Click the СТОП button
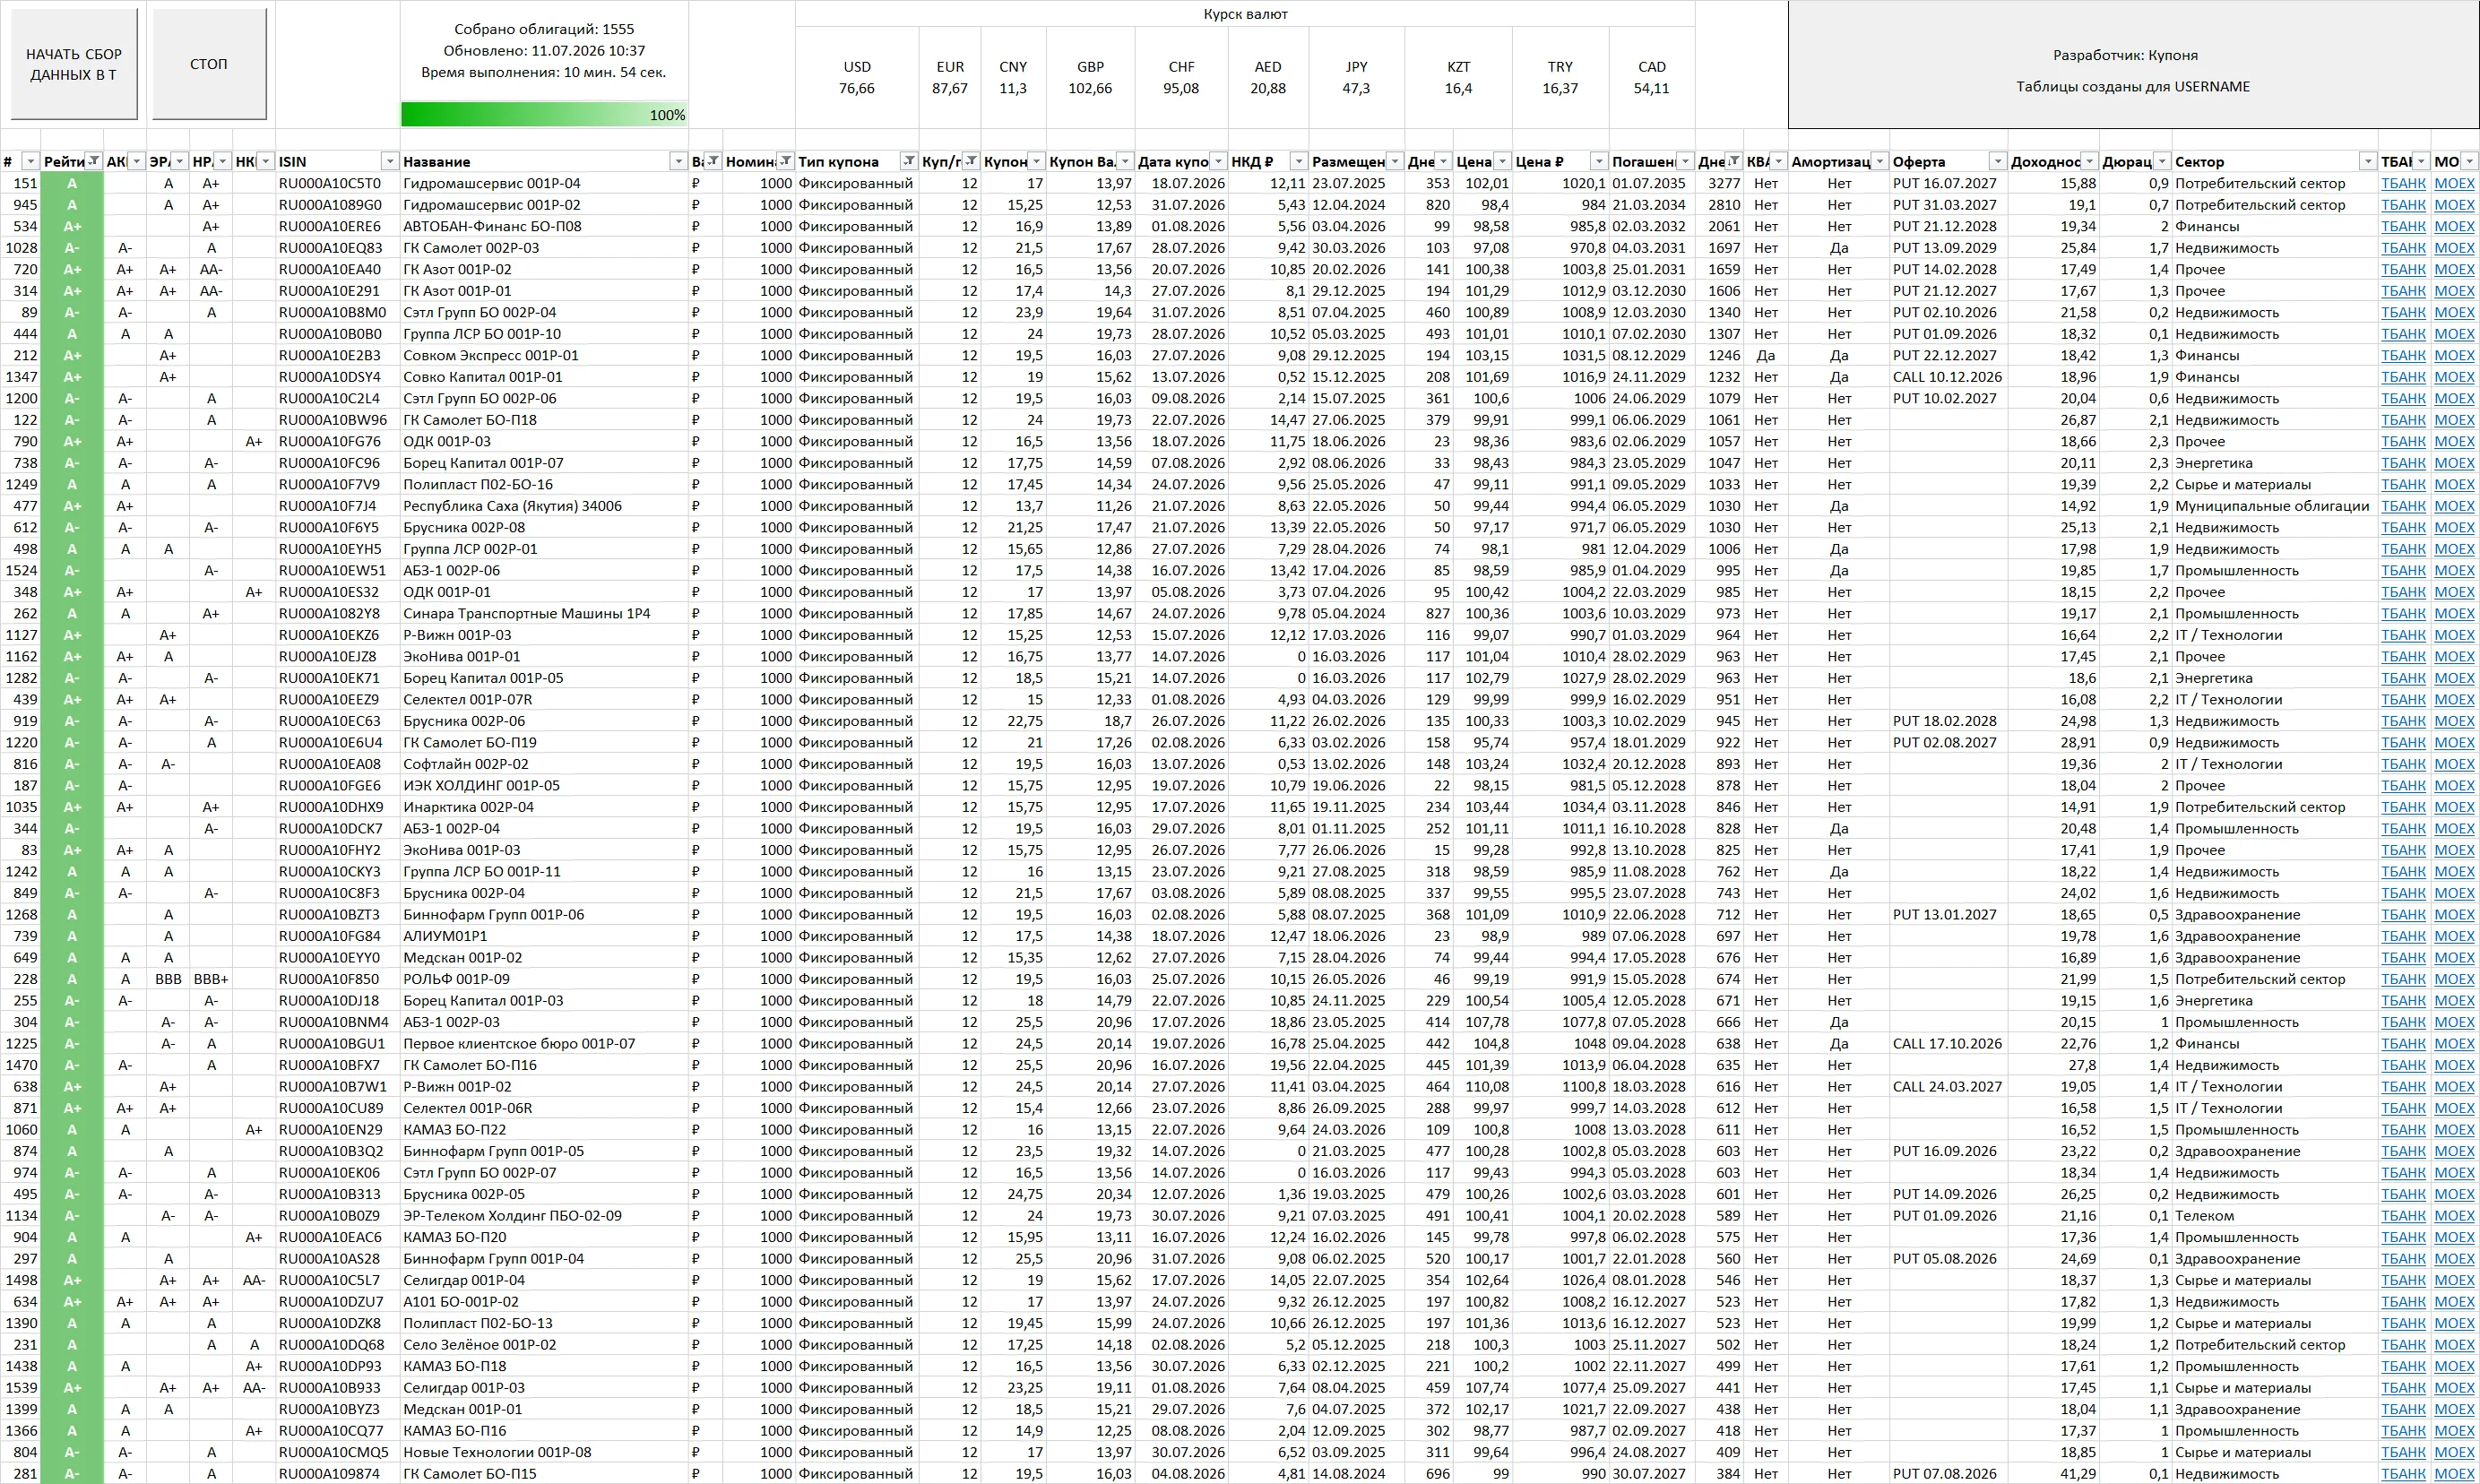 (209, 64)
